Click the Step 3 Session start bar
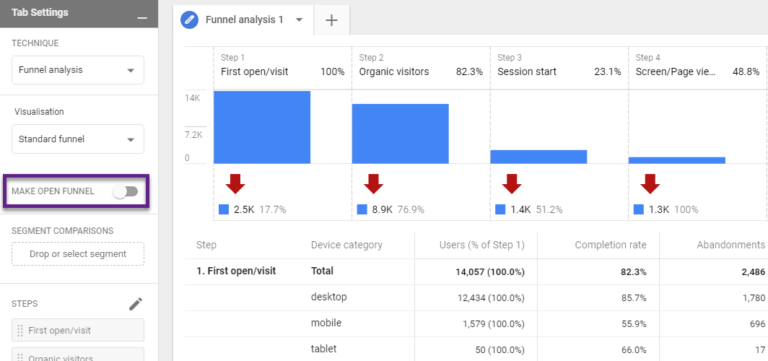The height and width of the screenshot is (361, 768). point(538,156)
